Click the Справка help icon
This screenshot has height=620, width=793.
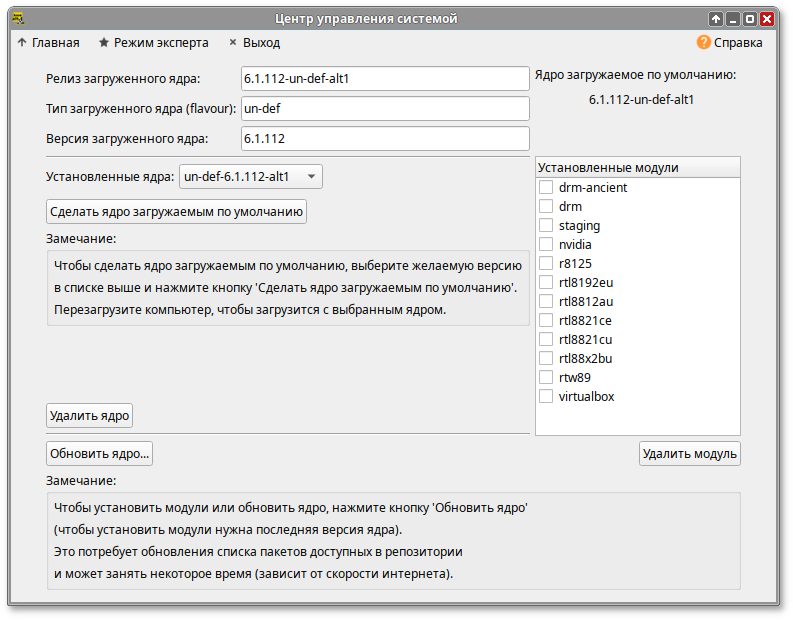[x=703, y=43]
